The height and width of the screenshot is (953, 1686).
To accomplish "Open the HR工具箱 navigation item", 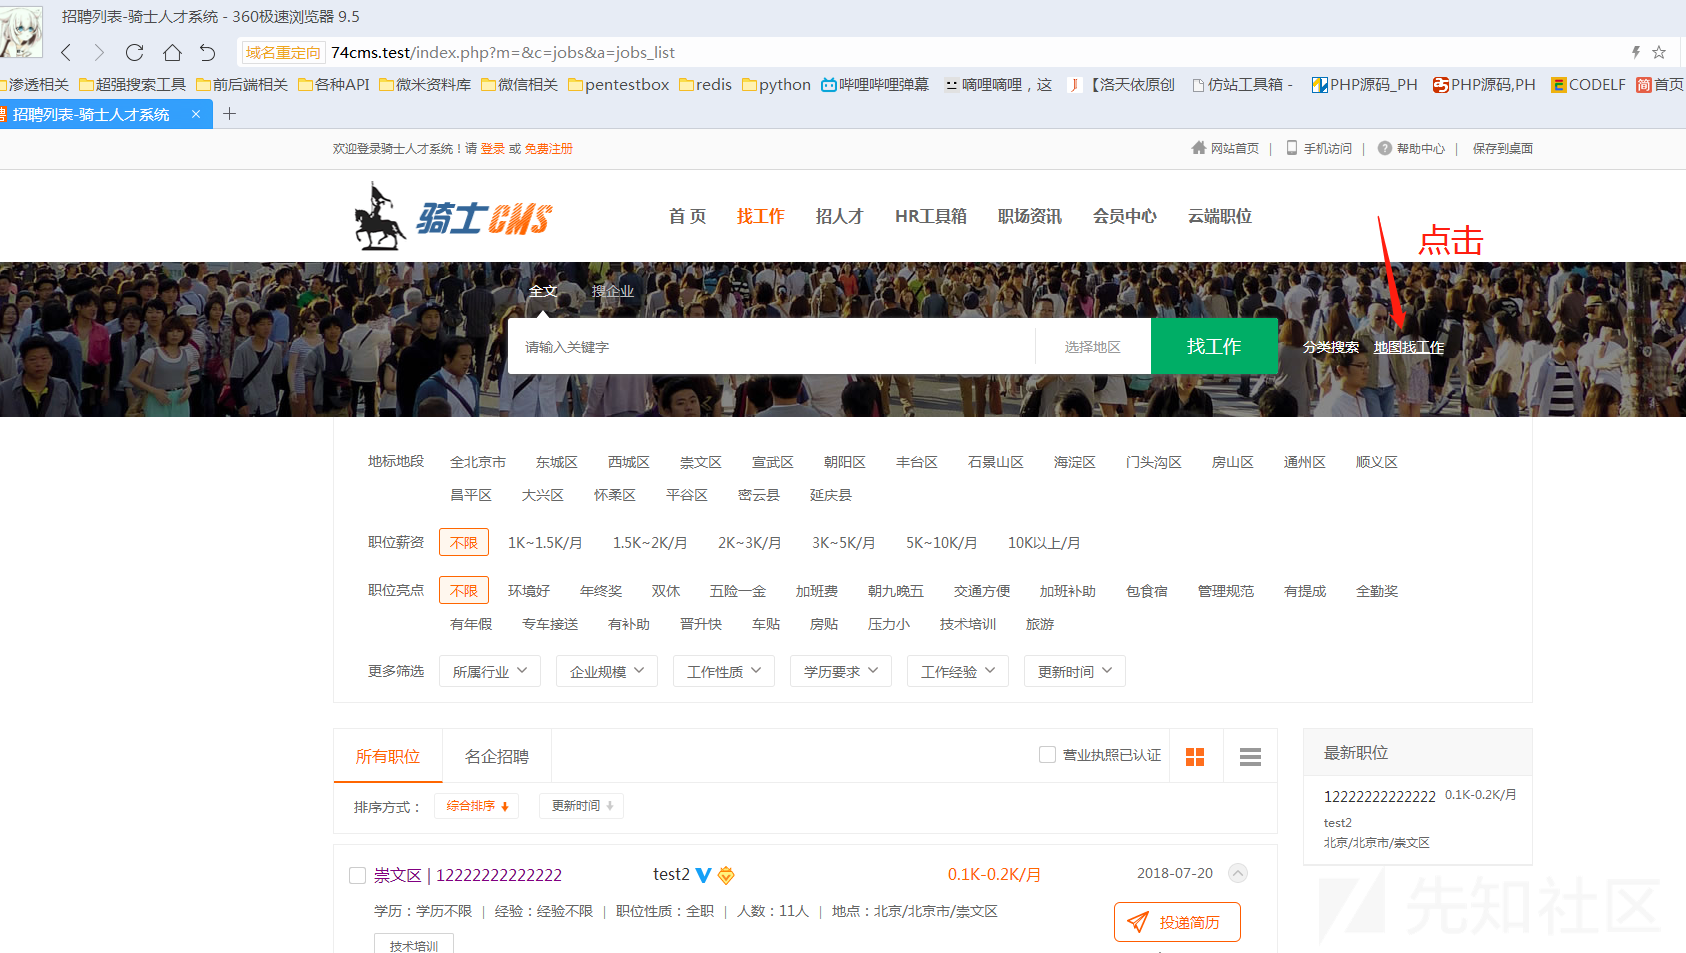I will [931, 216].
